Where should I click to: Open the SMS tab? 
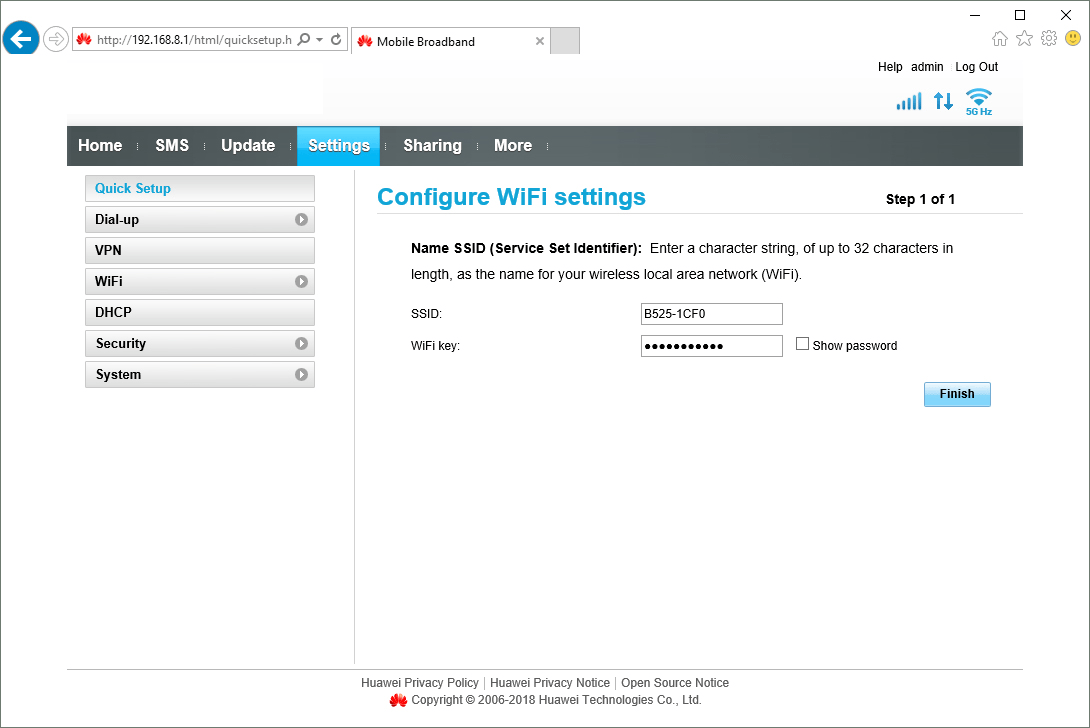click(172, 145)
